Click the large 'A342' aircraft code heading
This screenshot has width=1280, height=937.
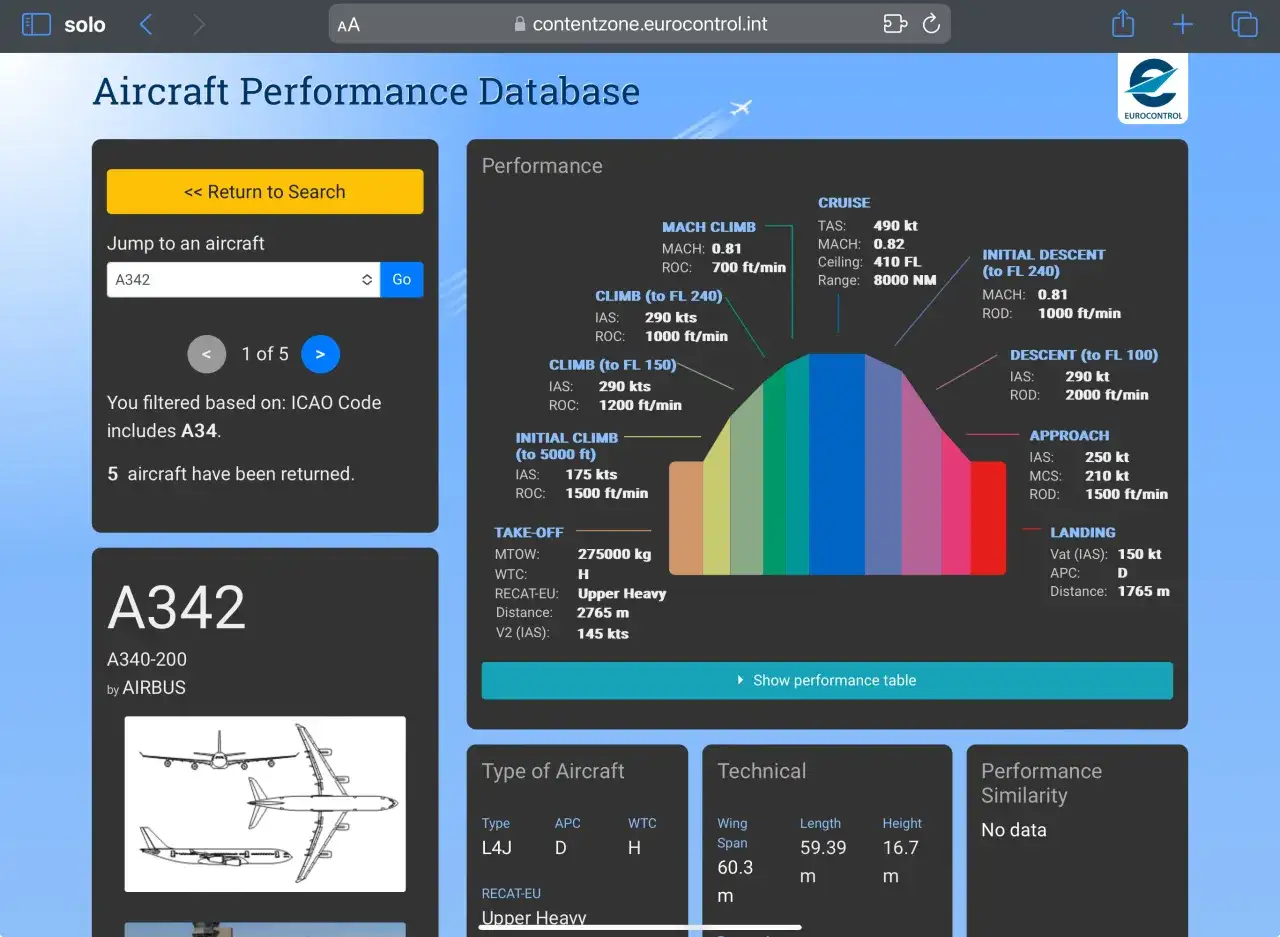point(176,607)
